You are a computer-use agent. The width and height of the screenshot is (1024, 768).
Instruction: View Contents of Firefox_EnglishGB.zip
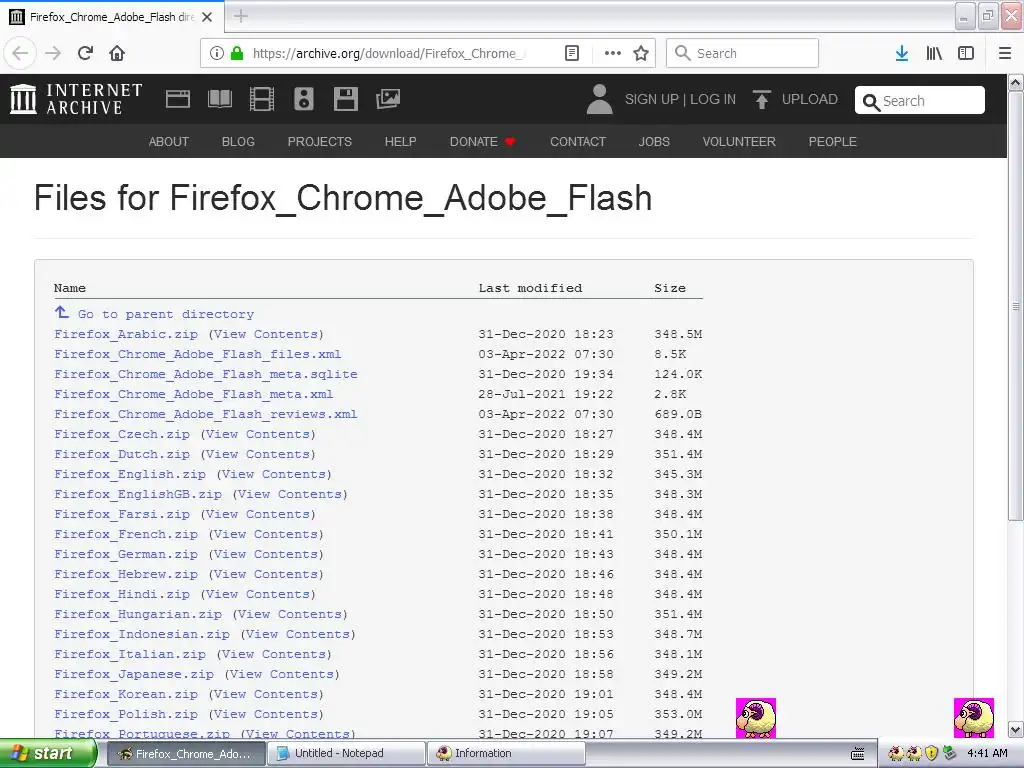(290, 494)
